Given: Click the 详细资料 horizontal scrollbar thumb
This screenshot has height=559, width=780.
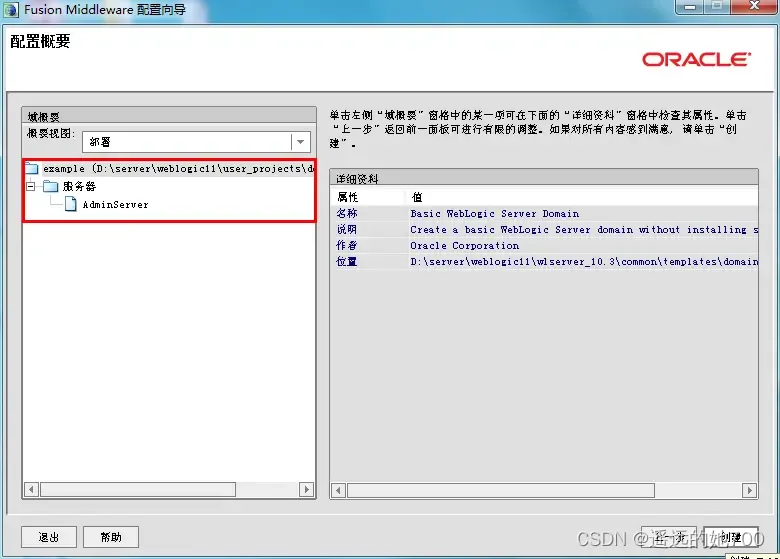Looking at the screenshot, I should coord(501,491).
